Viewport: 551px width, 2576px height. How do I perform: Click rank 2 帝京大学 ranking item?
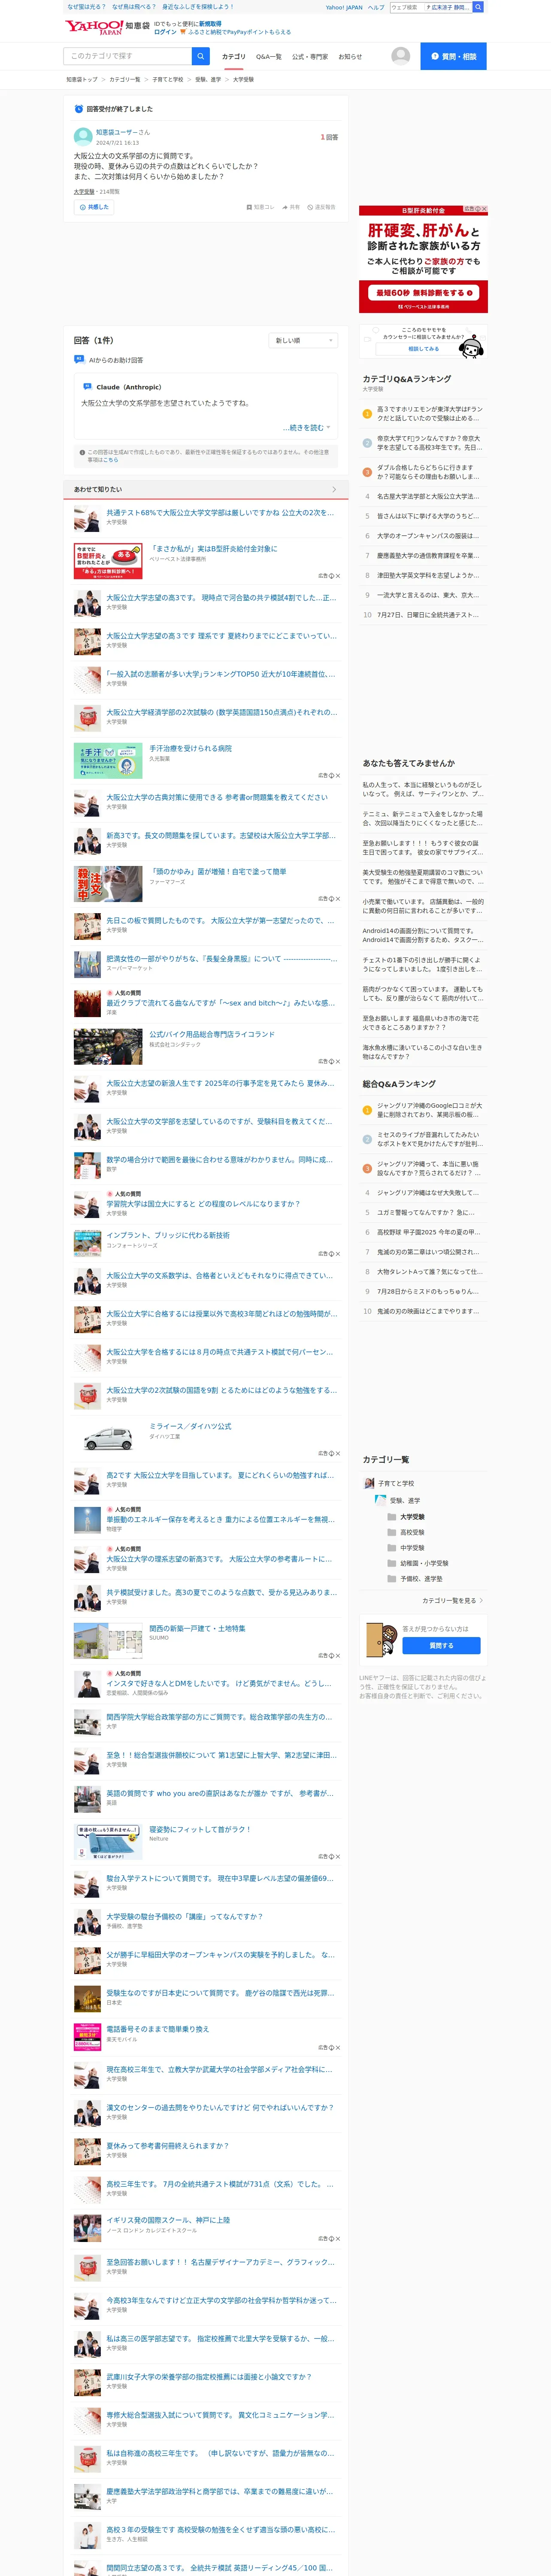point(424,442)
